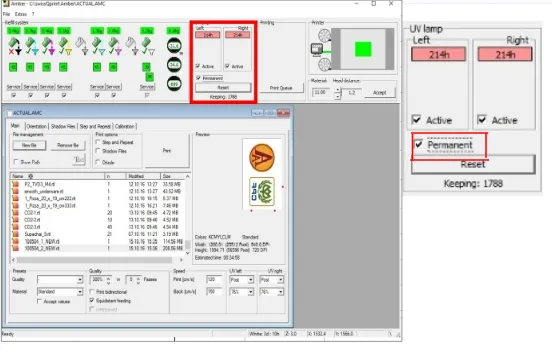Screen dimensions: 552x361
Task: Open the UV left mode dropdown
Action: pyautogui.click(x=250, y=280)
